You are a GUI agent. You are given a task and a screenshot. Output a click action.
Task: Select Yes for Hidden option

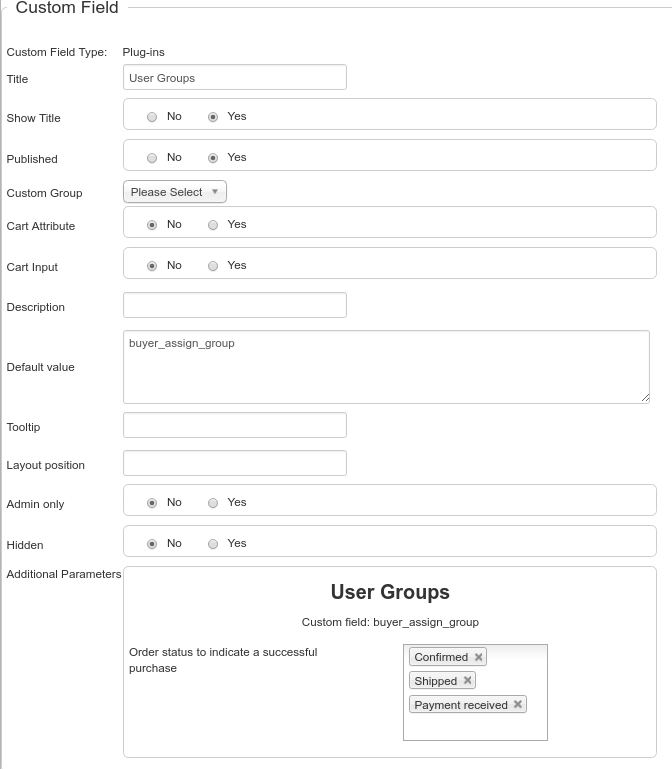213,544
